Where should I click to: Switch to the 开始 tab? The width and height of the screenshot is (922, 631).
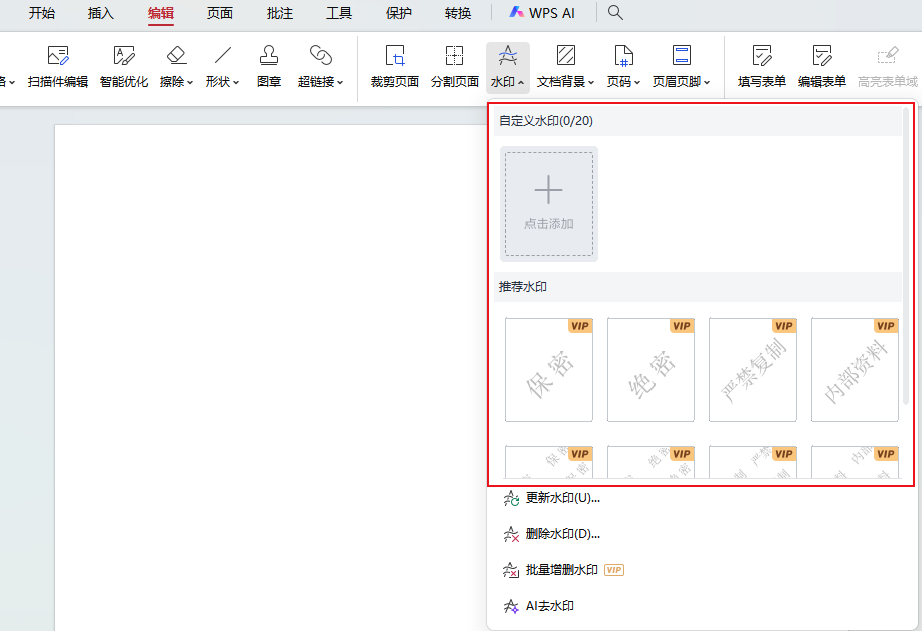click(x=42, y=13)
